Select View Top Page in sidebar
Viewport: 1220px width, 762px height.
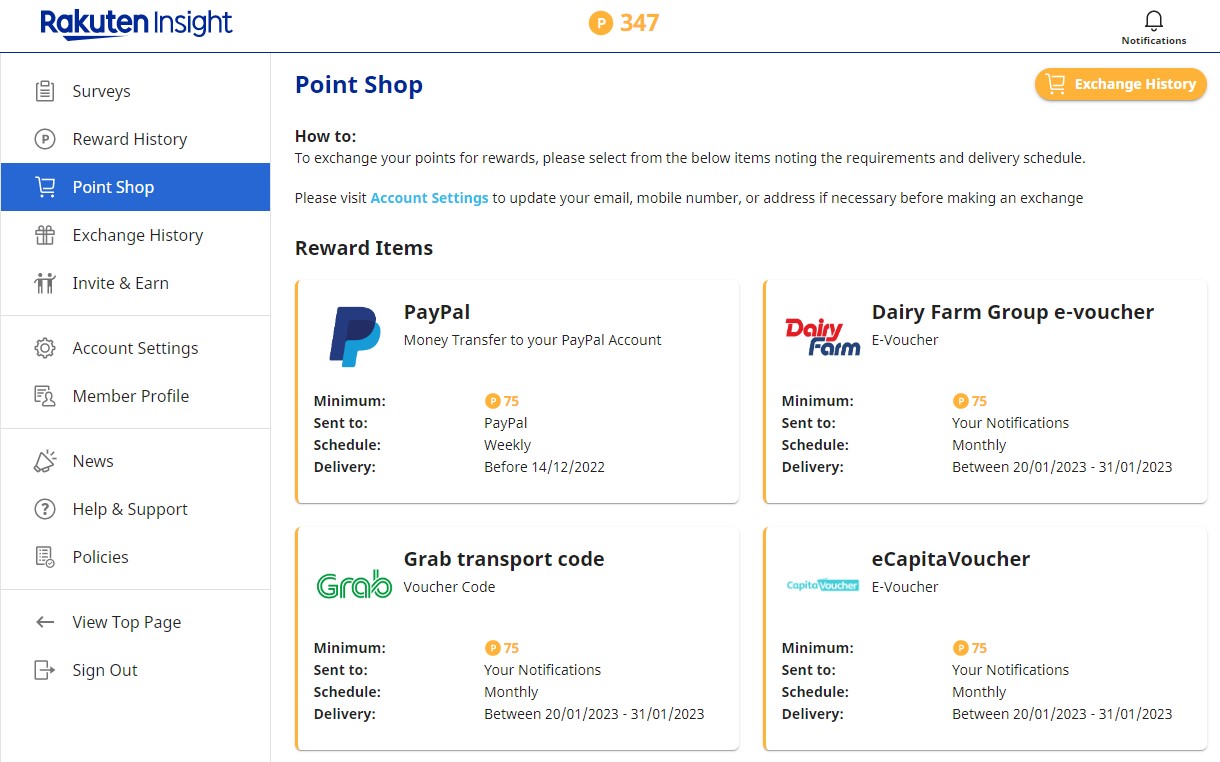click(x=126, y=622)
